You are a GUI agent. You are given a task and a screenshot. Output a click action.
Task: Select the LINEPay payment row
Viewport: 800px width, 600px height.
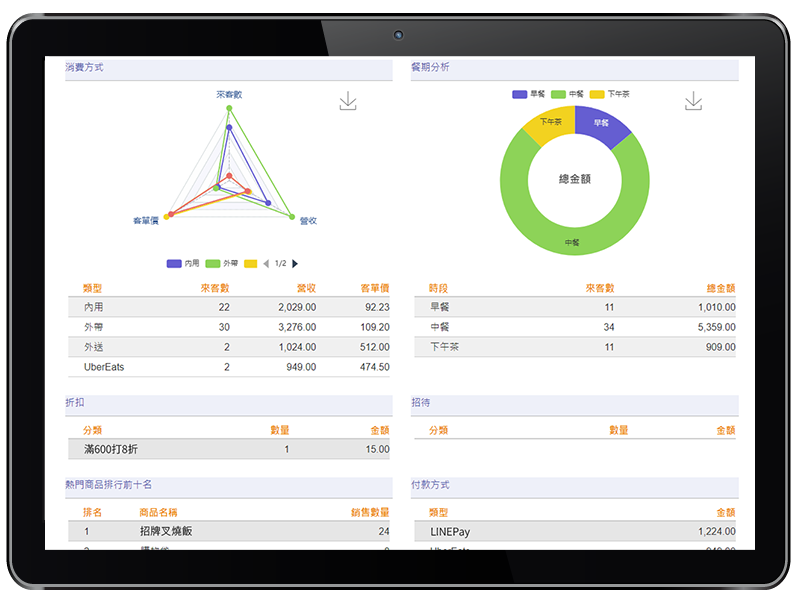[575, 532]
